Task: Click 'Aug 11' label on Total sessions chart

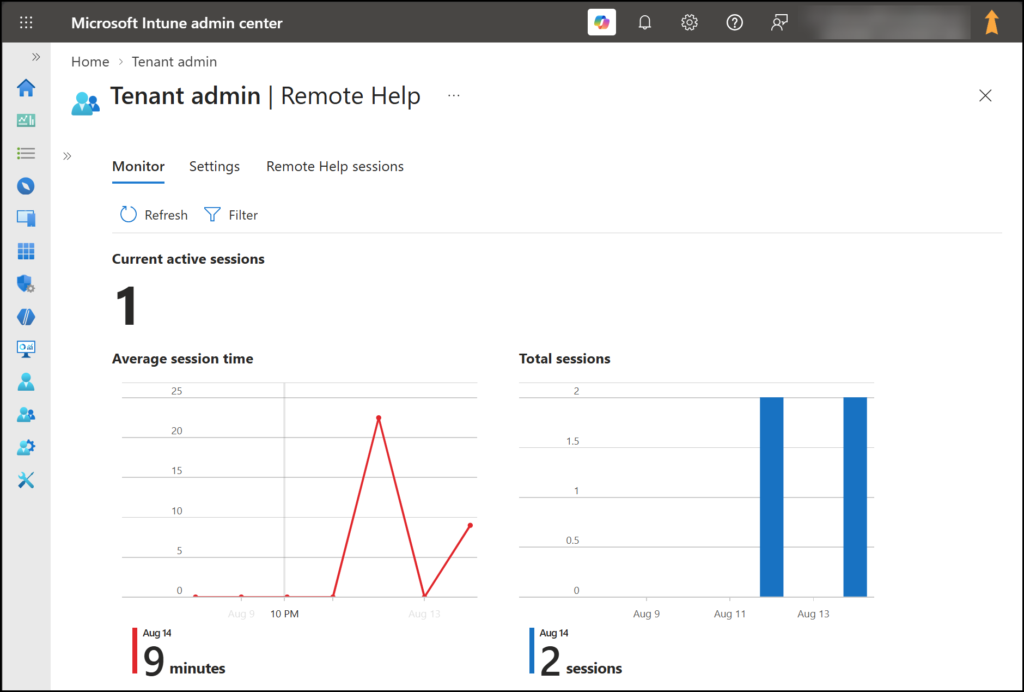Action: [x=729, y=614]
